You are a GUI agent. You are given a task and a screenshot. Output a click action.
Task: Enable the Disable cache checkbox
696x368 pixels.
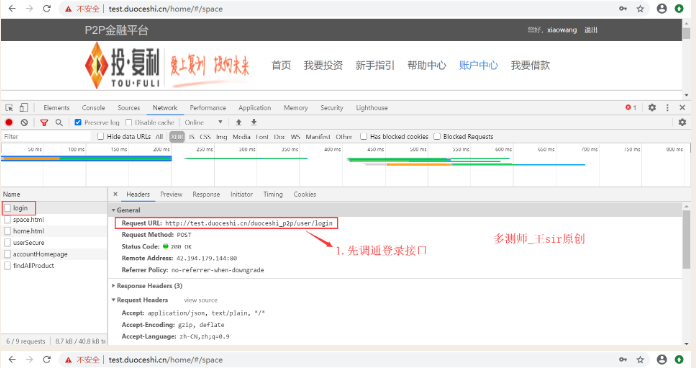129,122
